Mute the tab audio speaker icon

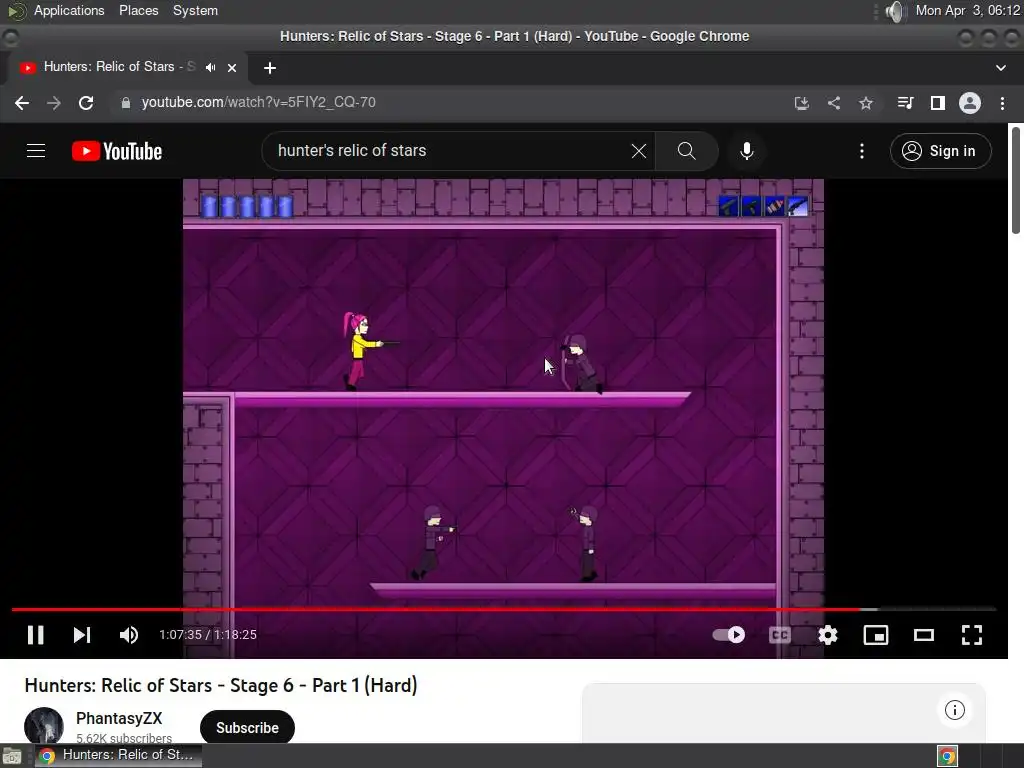pyautogui.click(x=210, y=67)
